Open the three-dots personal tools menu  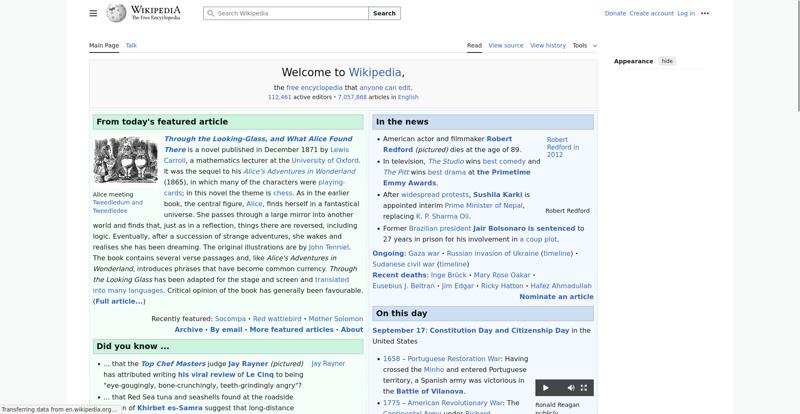pyautogui.click(x=705, y=13)
